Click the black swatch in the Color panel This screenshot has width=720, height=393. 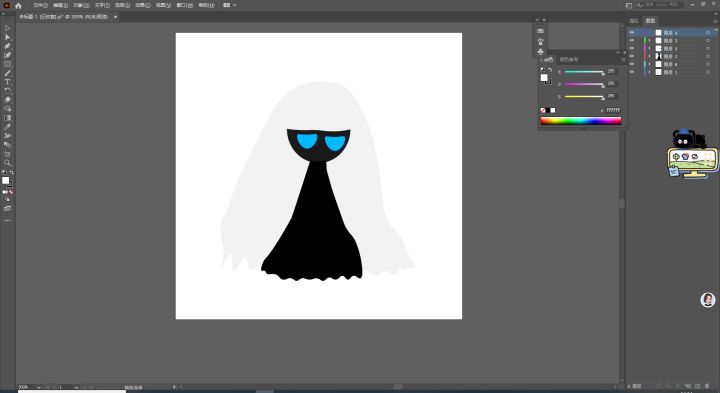pyautogui.click(x=548, y=110)
